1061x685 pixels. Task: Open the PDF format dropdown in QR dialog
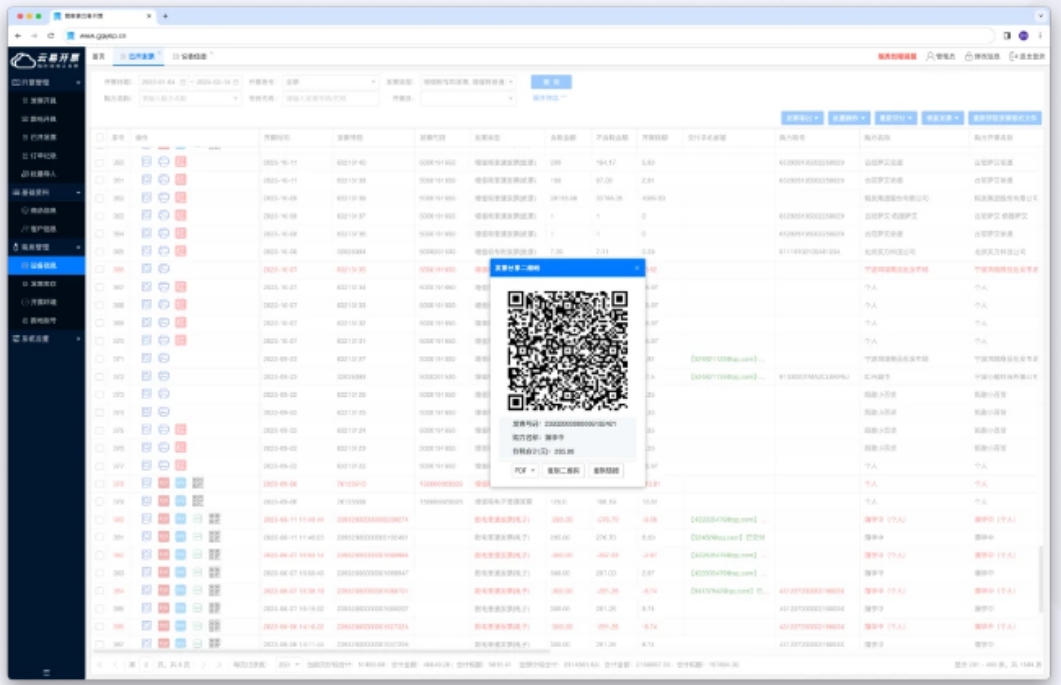524,470
